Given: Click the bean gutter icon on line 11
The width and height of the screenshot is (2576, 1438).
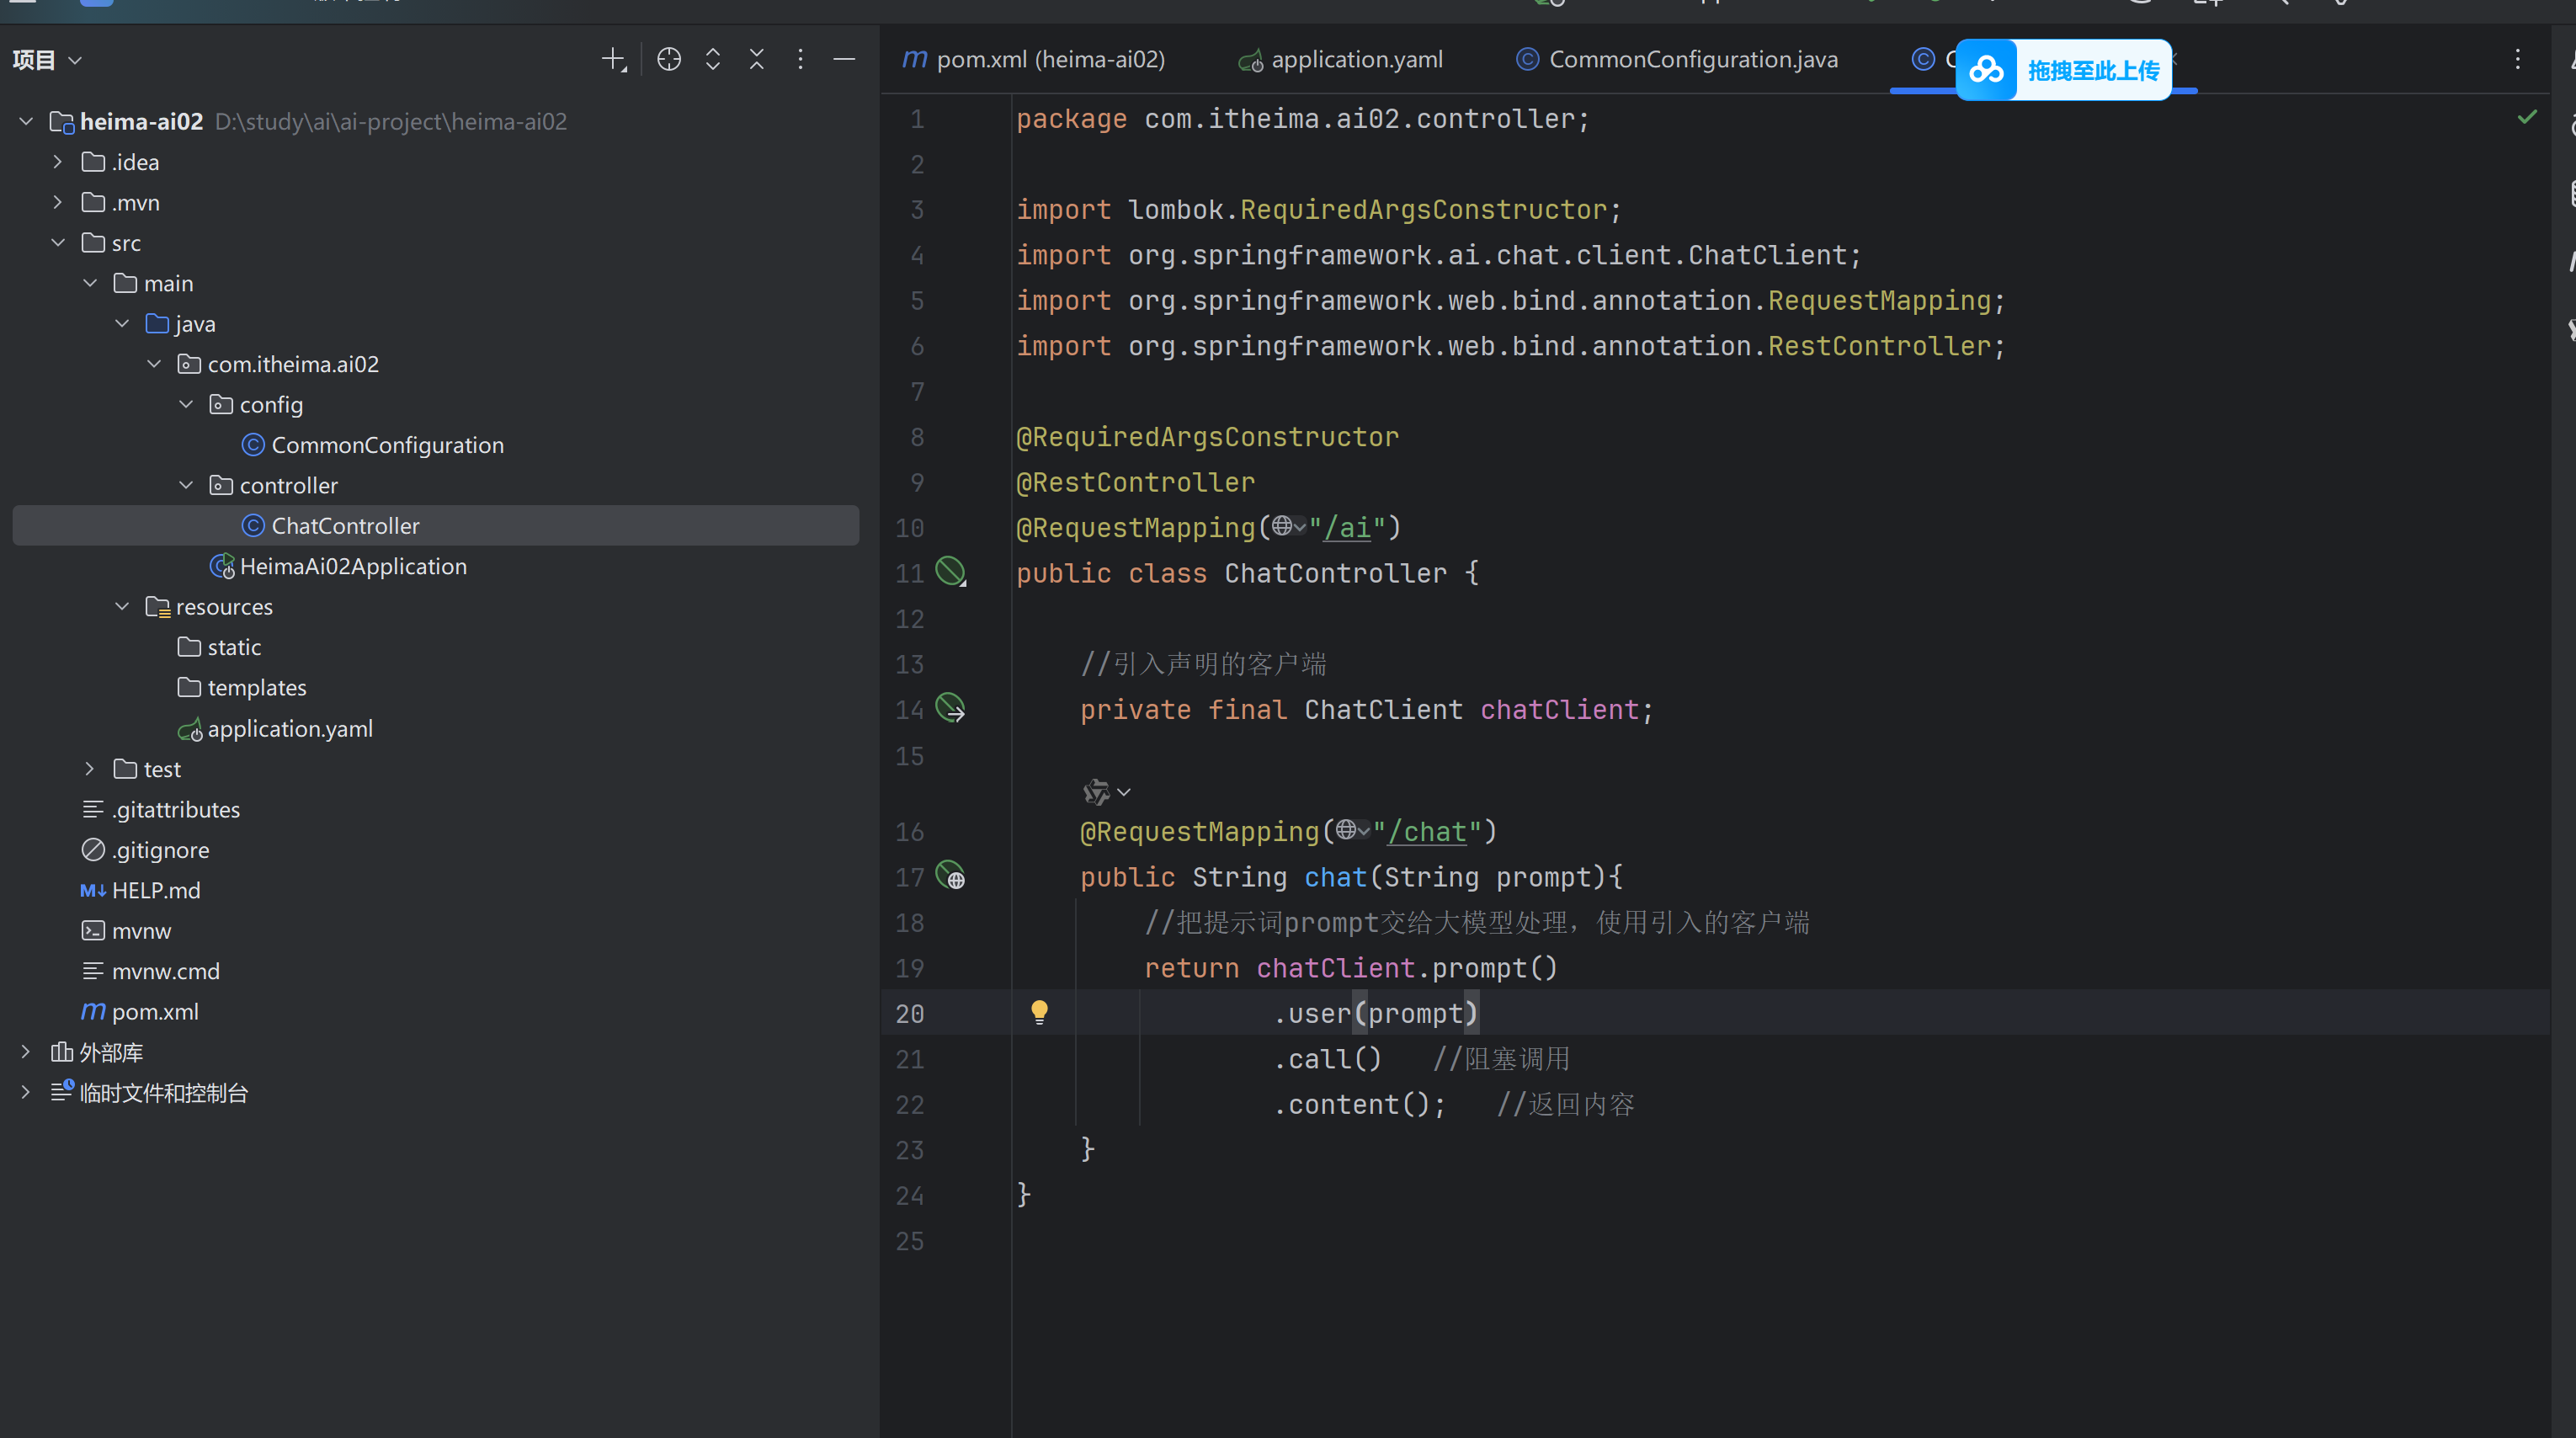Looking at the screenshot, I should (x=950, y=572).
